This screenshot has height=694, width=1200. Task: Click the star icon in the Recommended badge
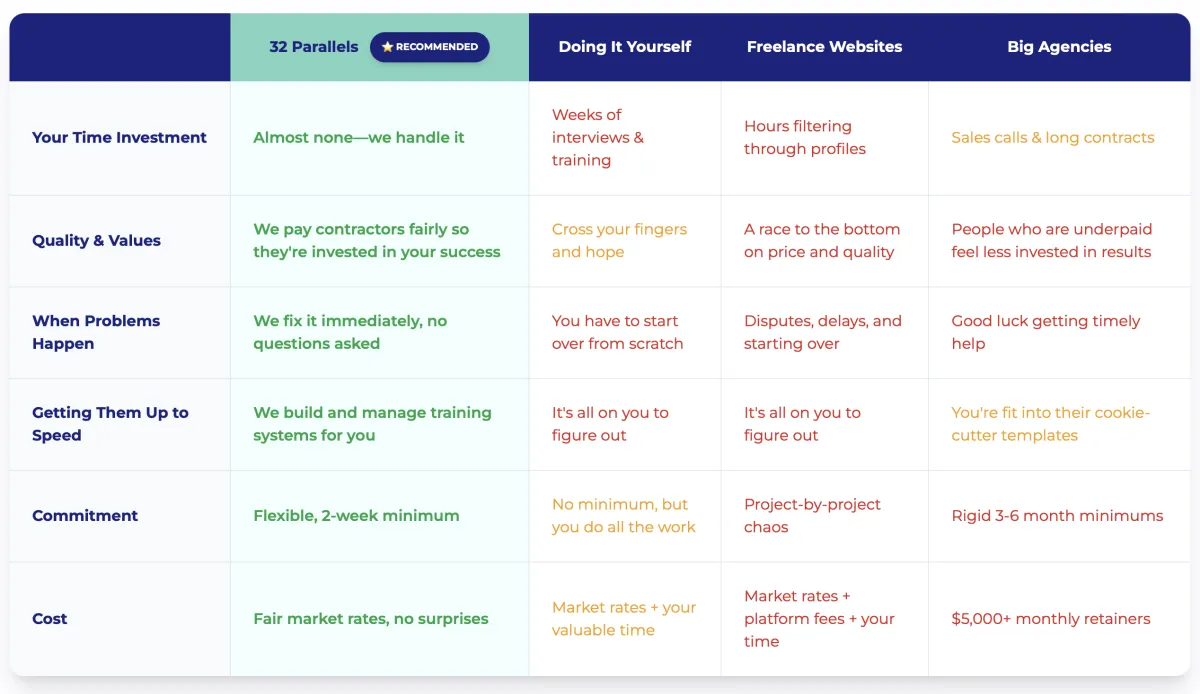pos(387,47)
